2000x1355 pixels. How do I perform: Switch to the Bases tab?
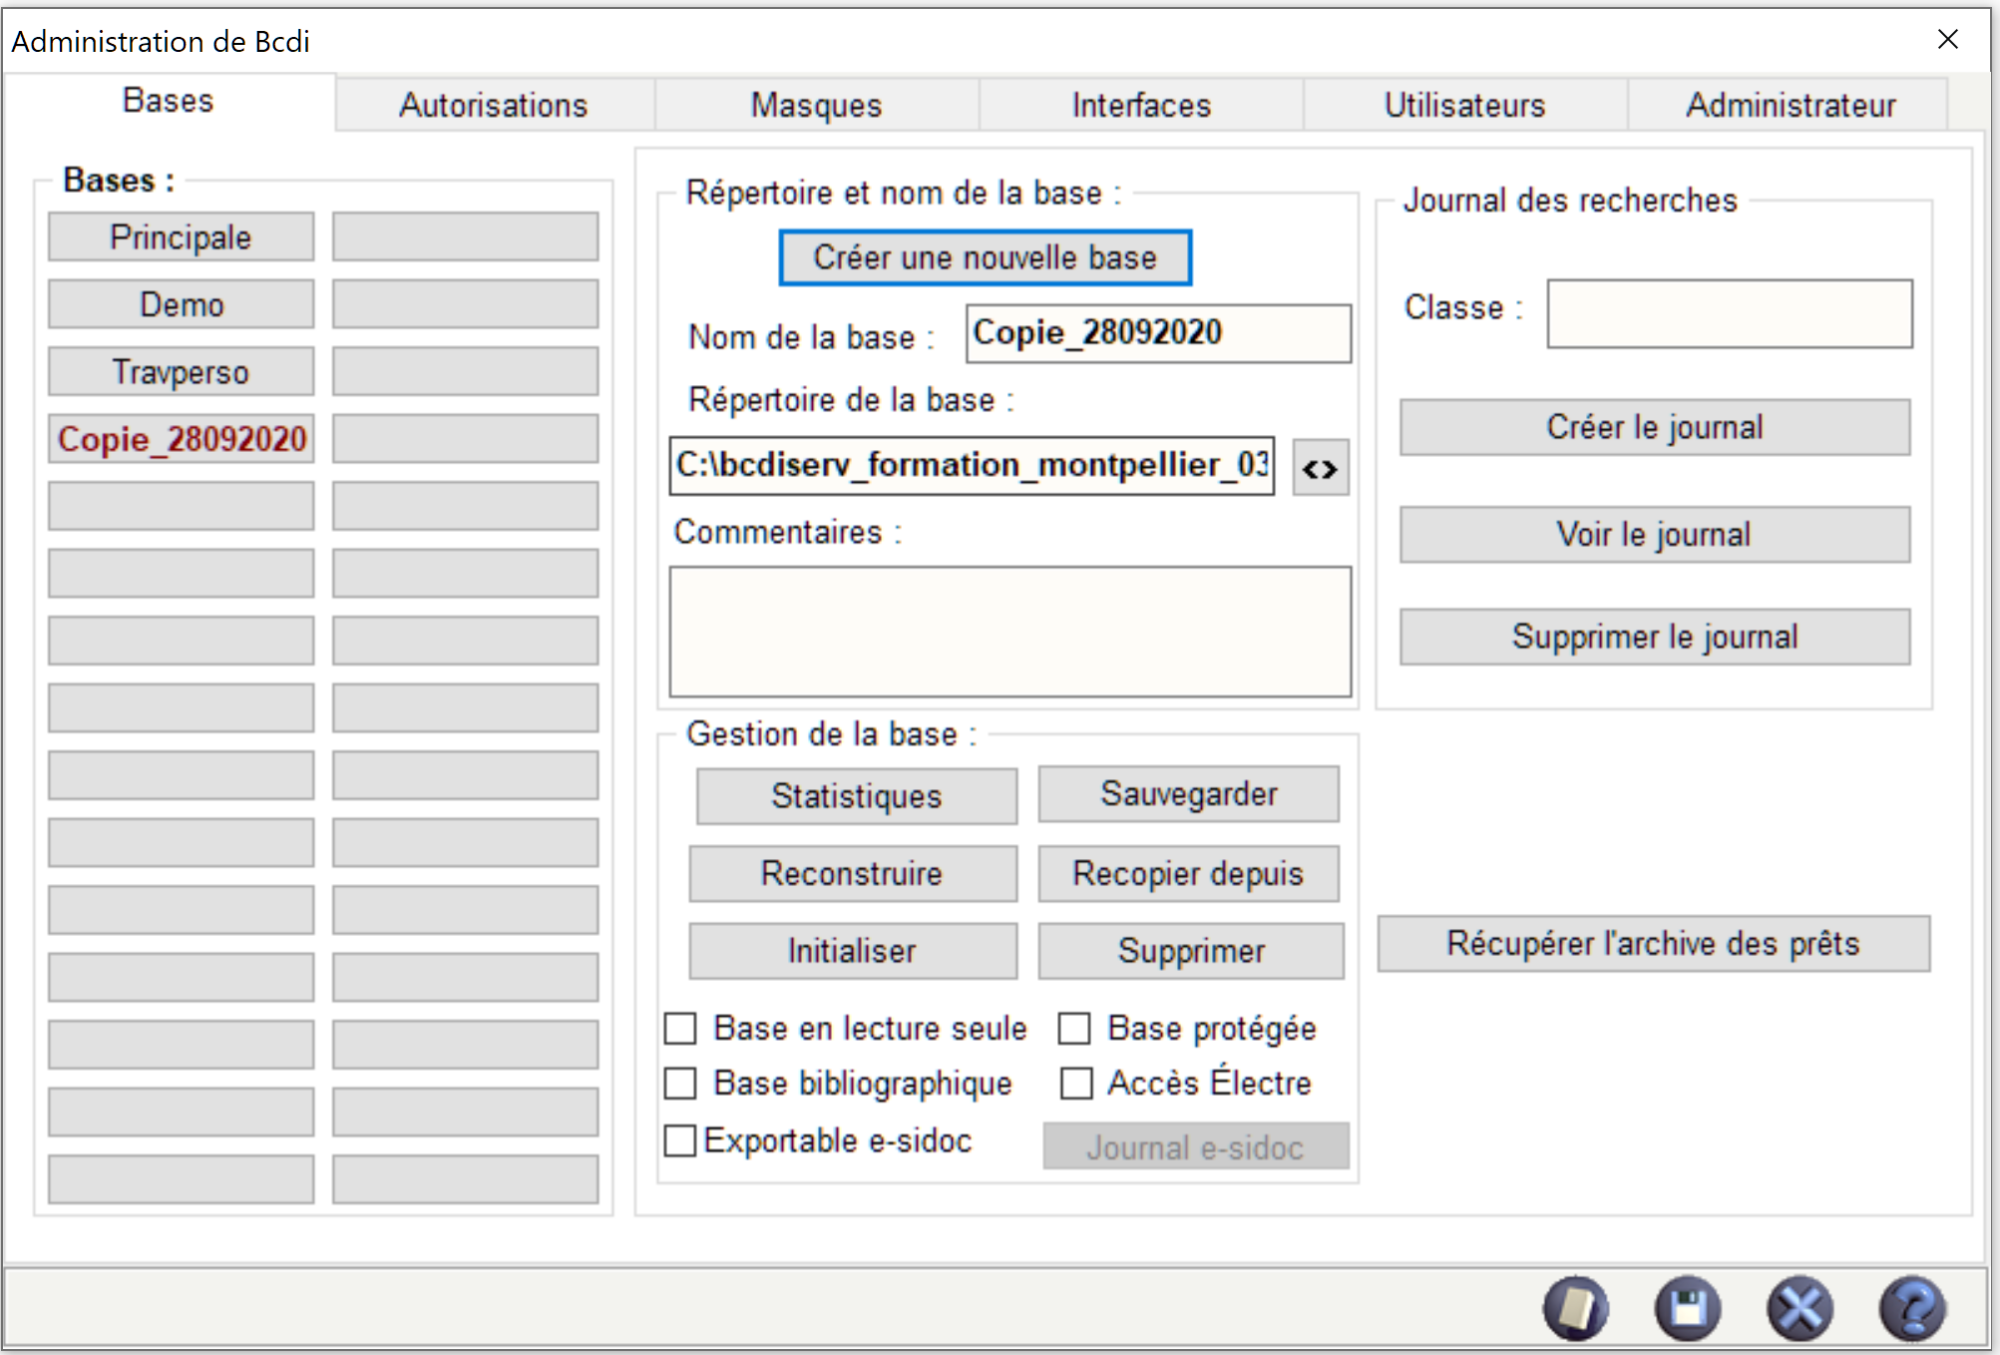168,101
